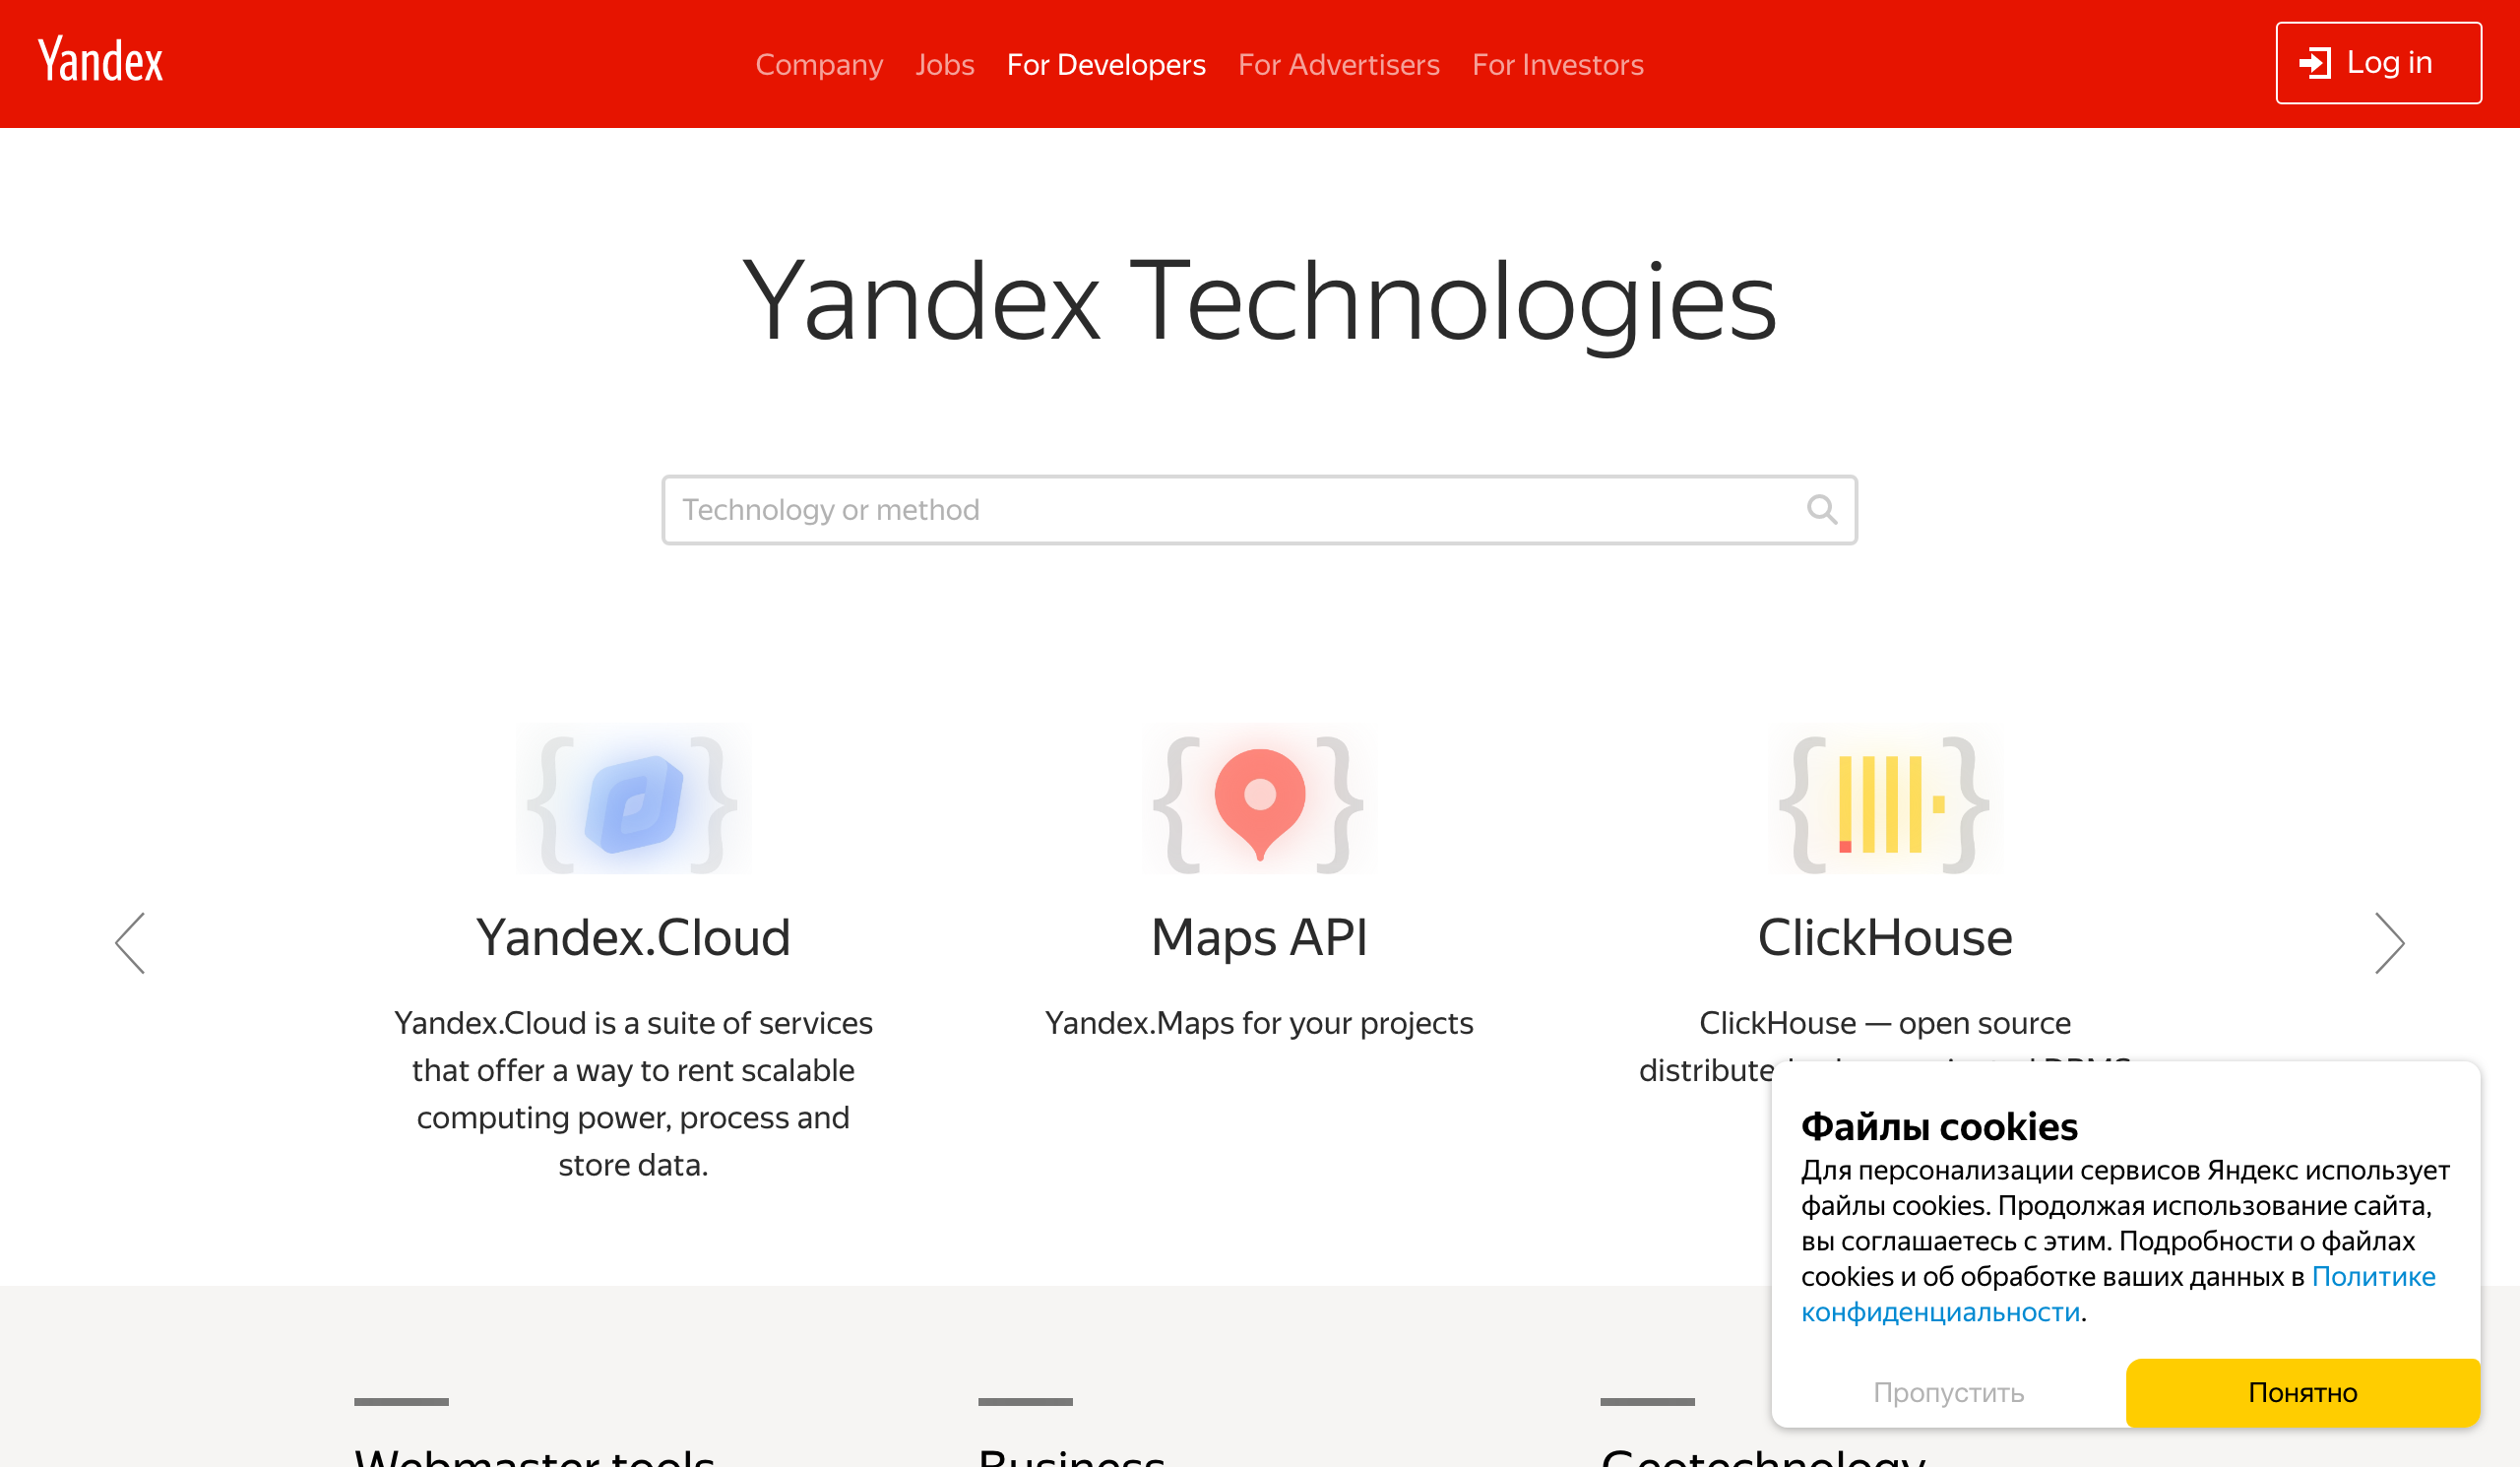This screenshot has height=1467, width=2520.
Task: Click the right carousel arrow icon
Action: tap(2391, 943)
